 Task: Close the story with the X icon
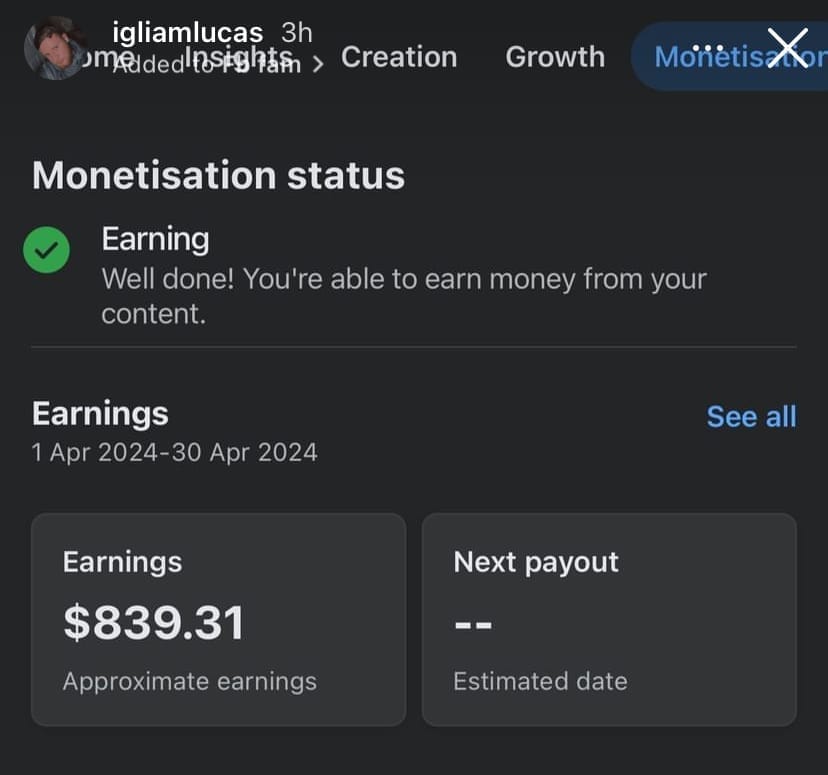point(787,47)
